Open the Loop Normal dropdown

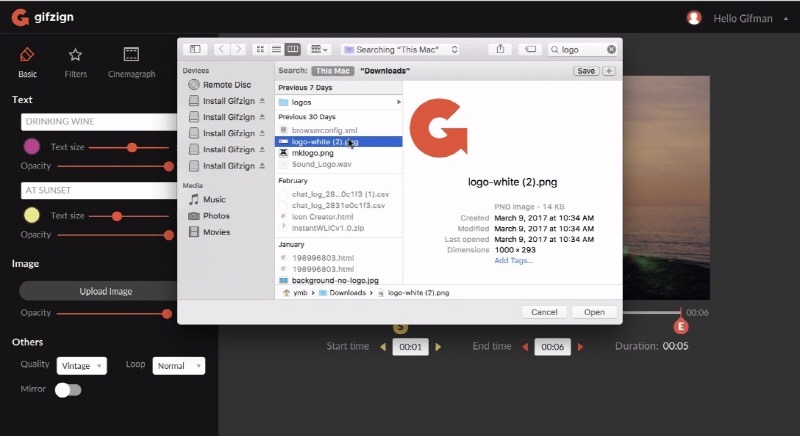(x=179, y=366)
